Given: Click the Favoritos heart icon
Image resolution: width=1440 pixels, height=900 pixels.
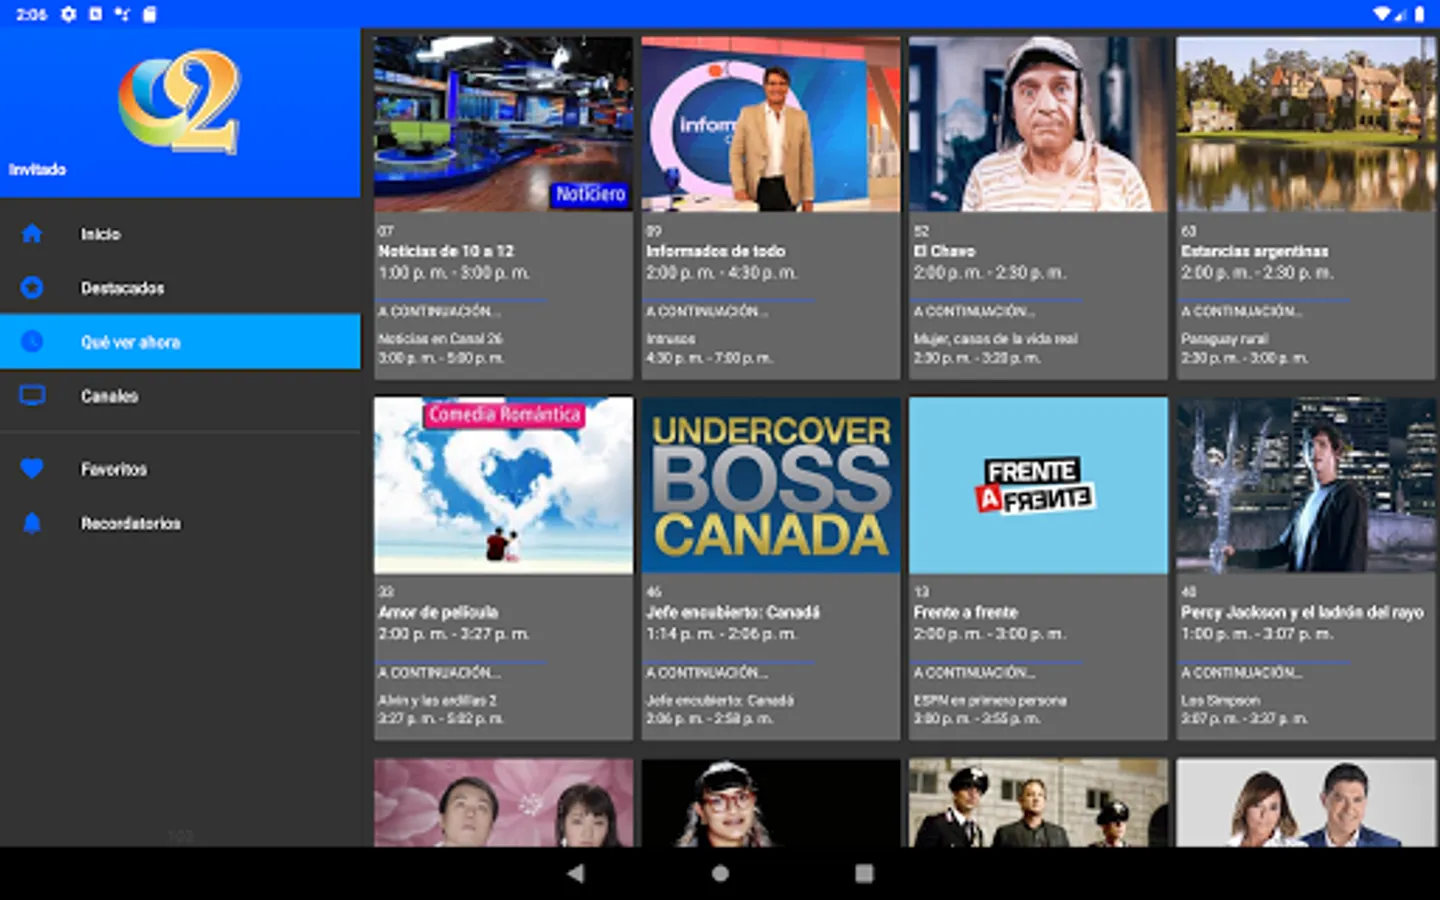Looking at the screenshot, I should (x=32, y=469).
